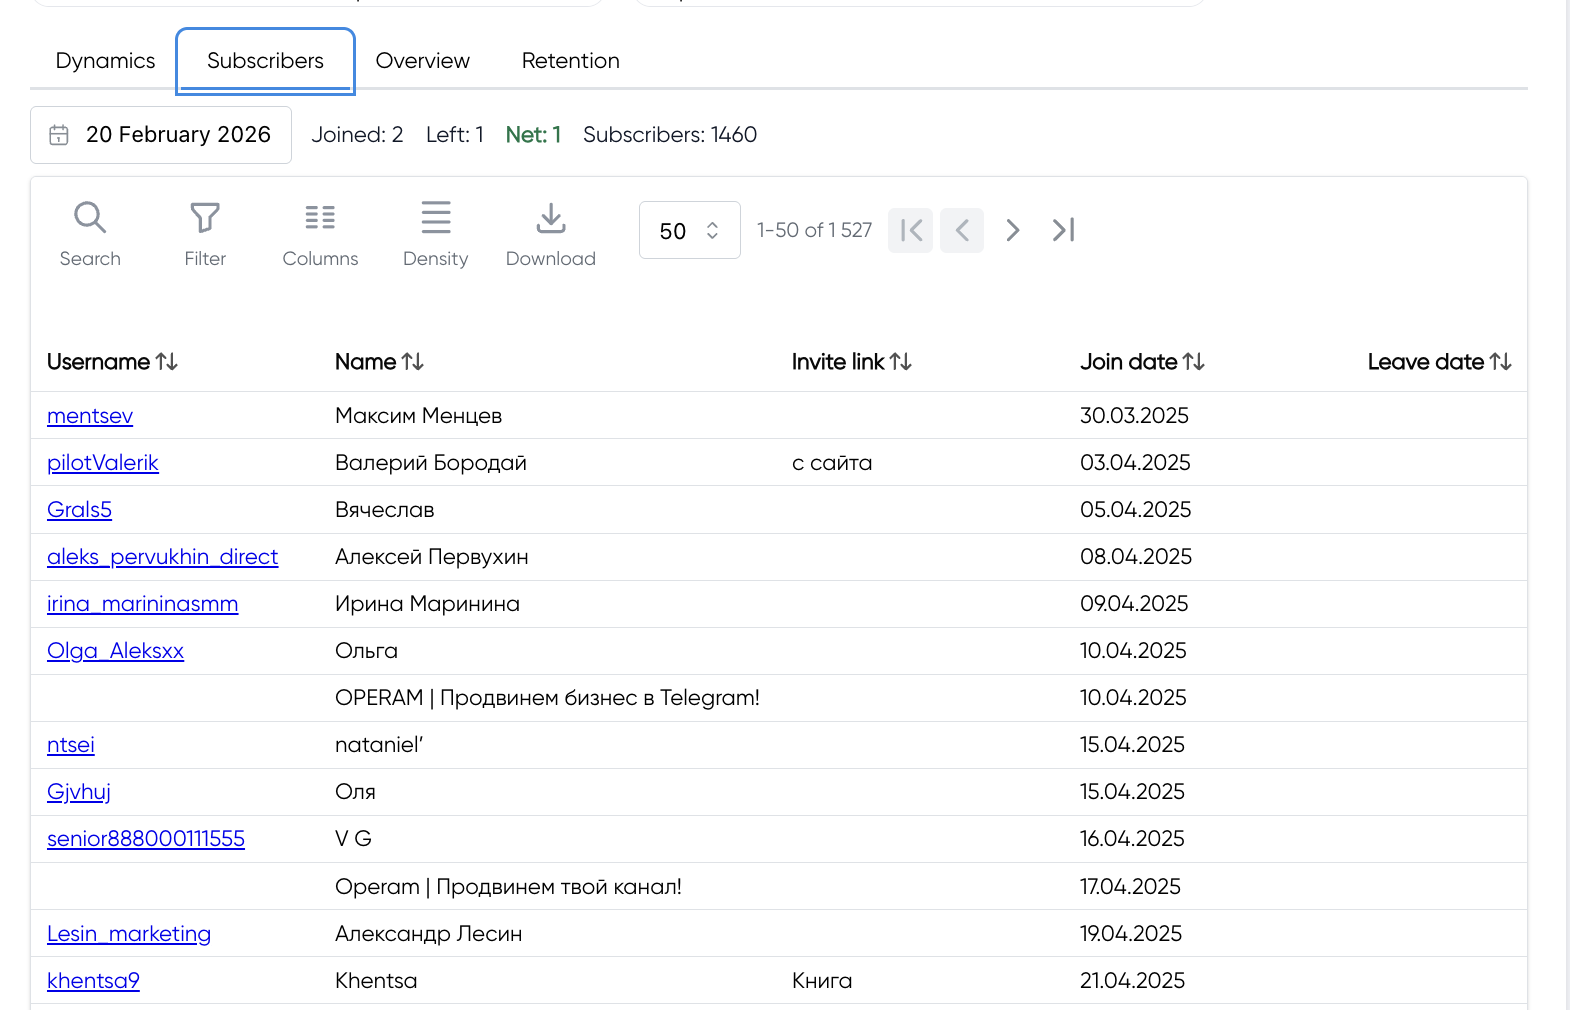Open the ntsei username link
Image resolution: width=1570 pixels, height=1010 pixels.
tap(71, 745)
